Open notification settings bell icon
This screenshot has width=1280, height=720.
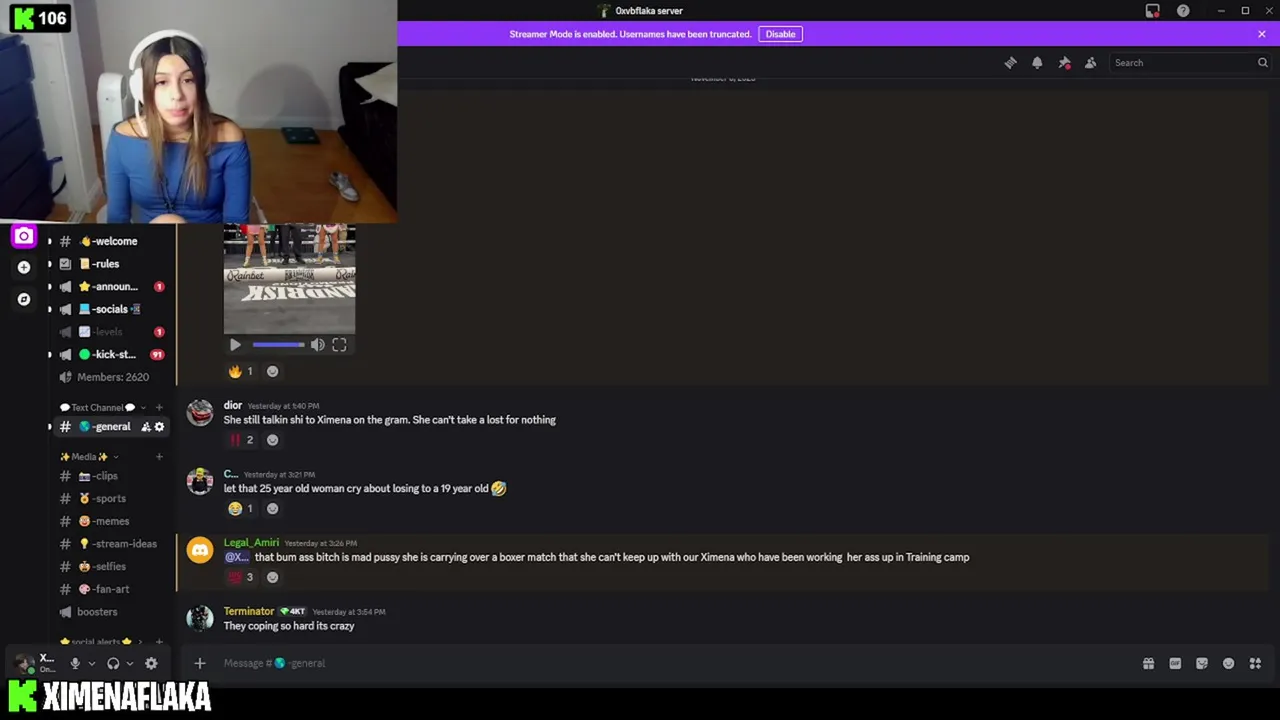coord(1037,63)
